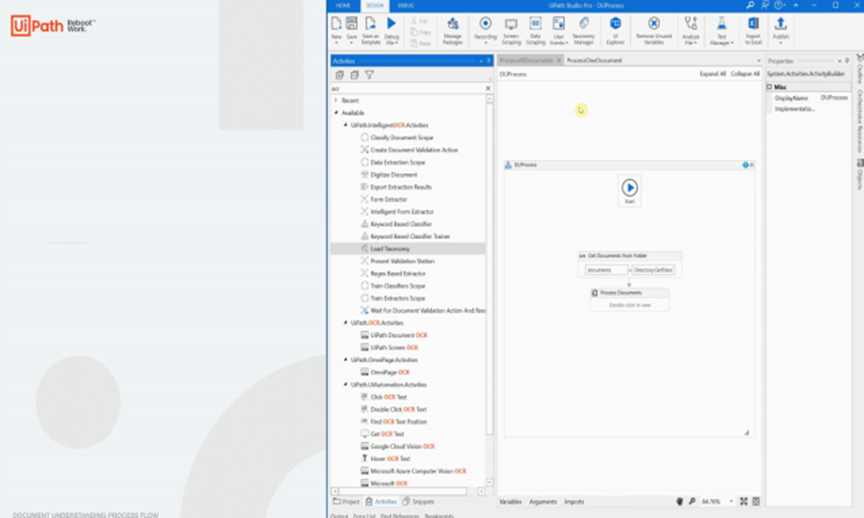Switch to the Snippets panel tab
The width and height of the screenshot is (864, 518).
[x=418, y=501]
